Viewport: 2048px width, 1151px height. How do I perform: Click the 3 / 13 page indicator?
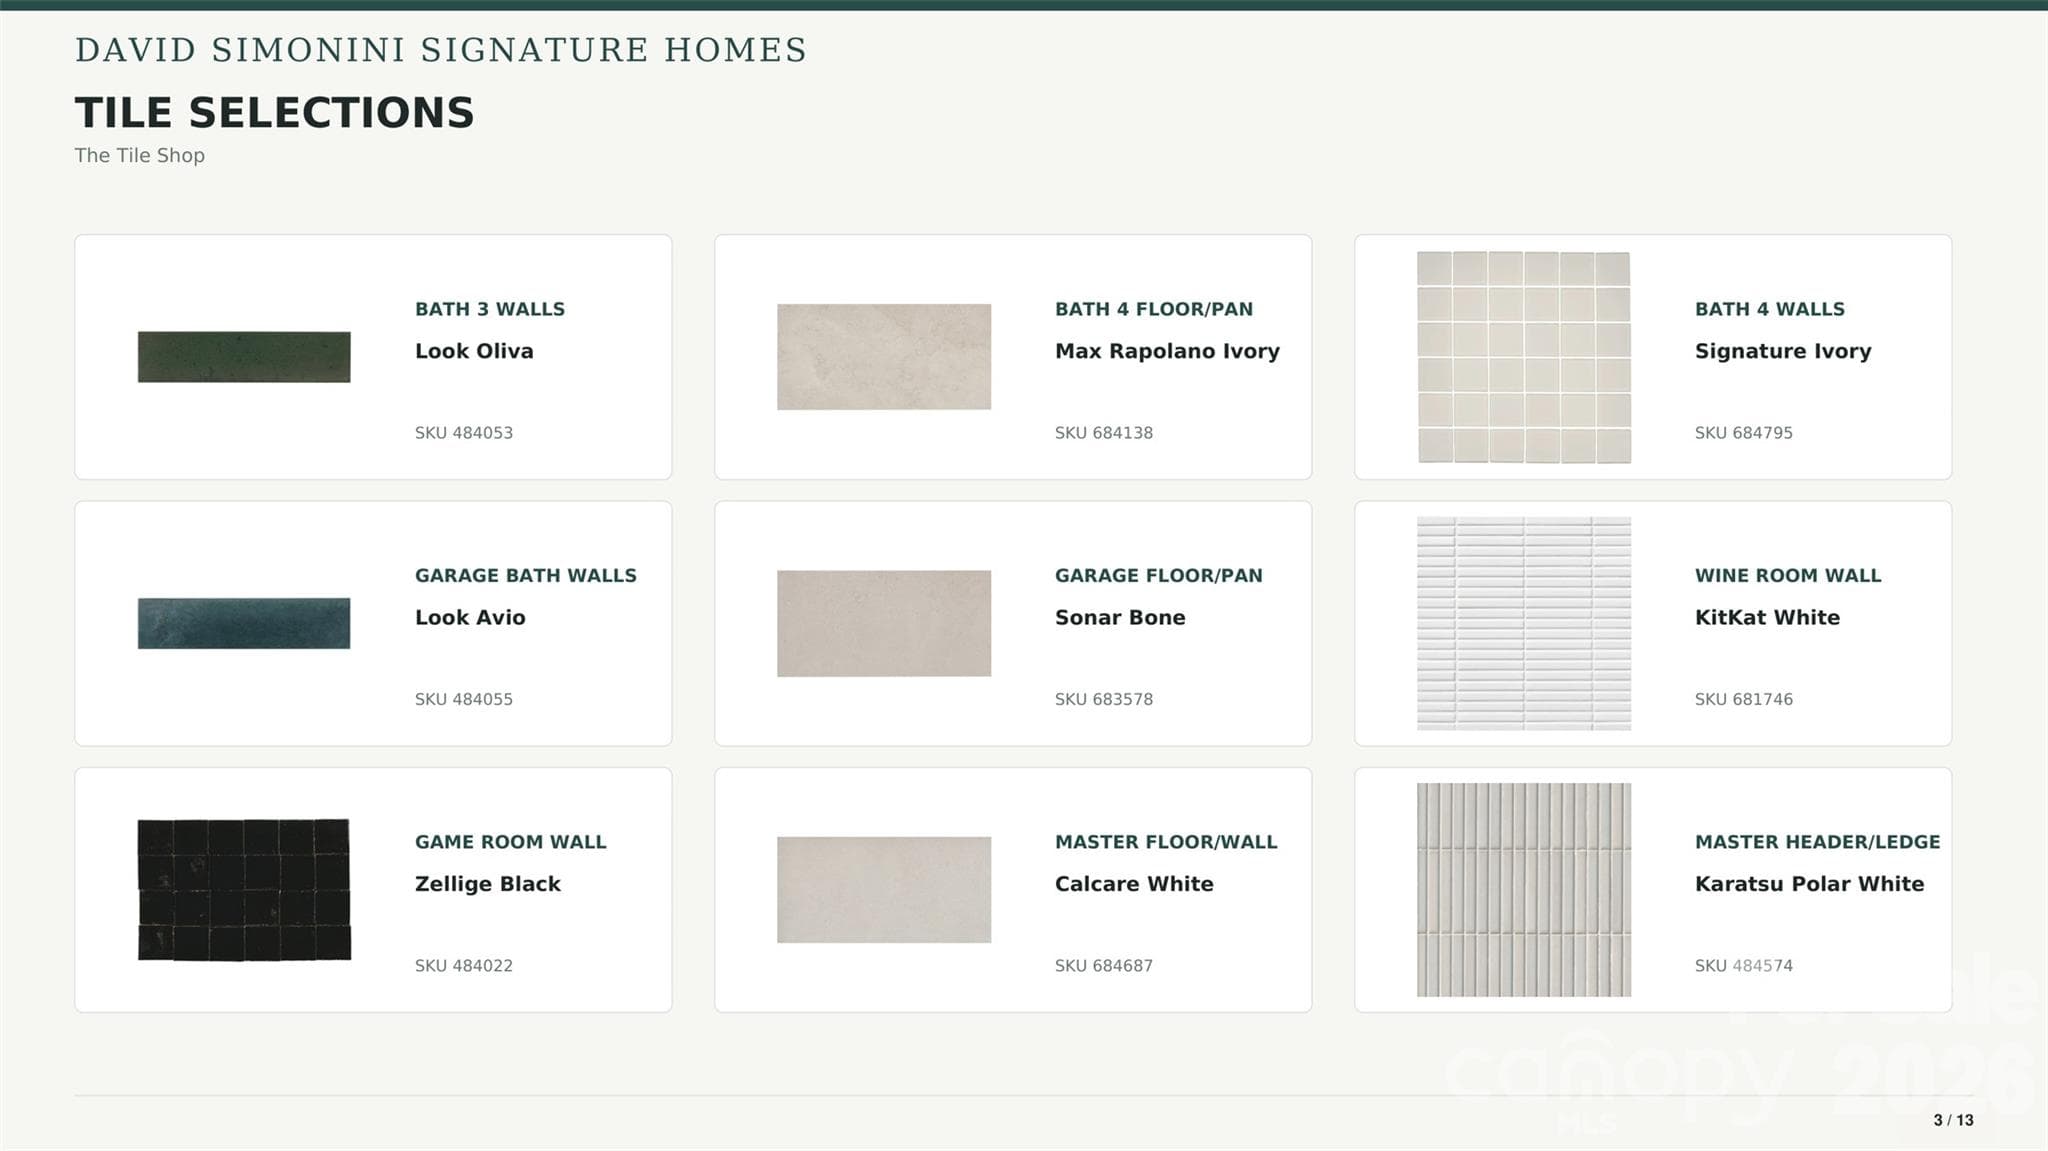[x=1953, y=1120]
